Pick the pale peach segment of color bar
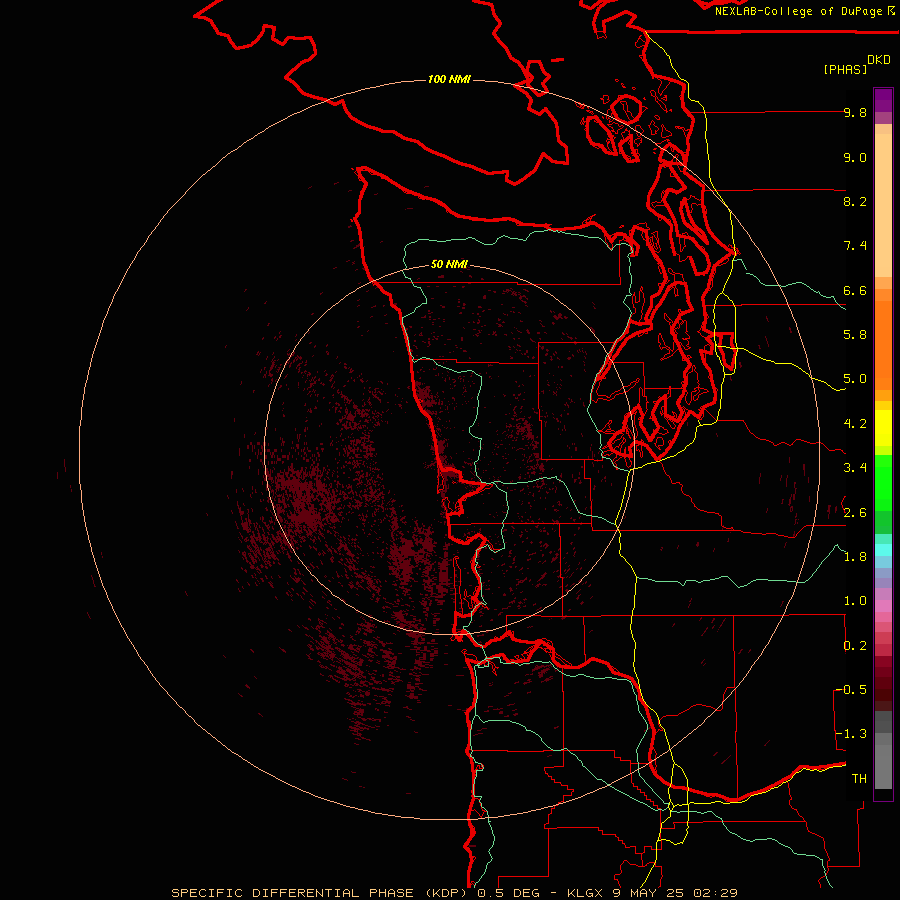The height and width of the screenshot is (900, 900). [x=883, y=205]
